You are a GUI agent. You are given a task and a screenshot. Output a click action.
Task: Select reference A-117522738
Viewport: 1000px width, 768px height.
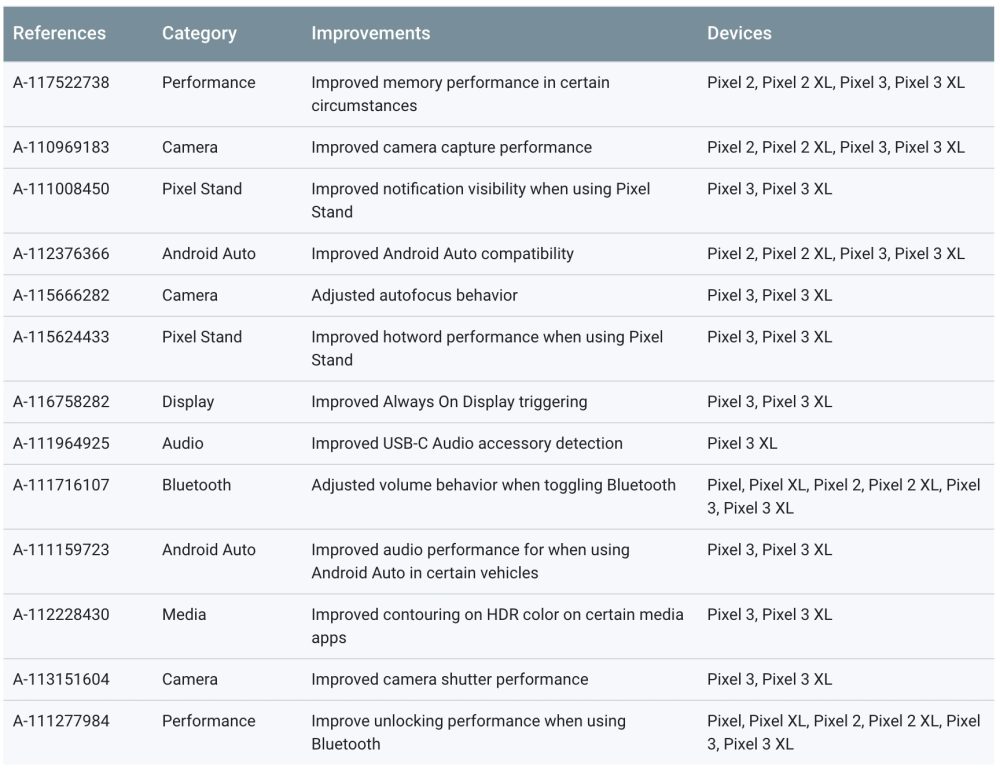point(61,83)
